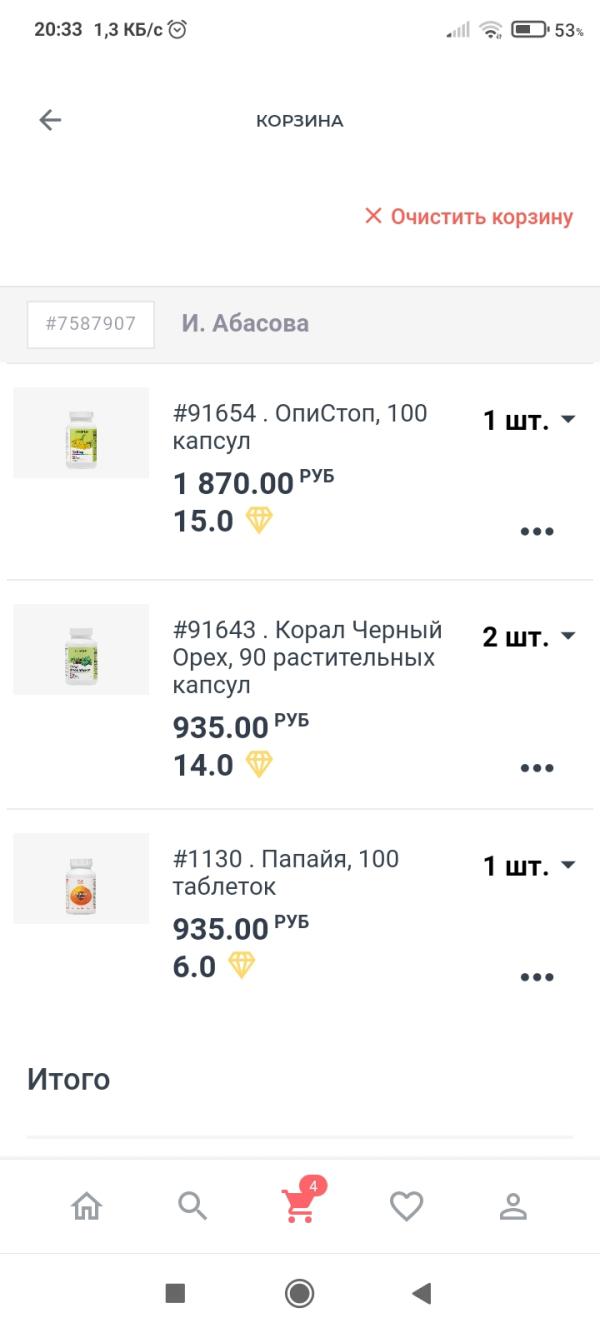Open more options for Корал Черный Орех
Image resolution: width=600 pixels, height=1332 pixels.
pyautogui.click(x=537, y=768)
